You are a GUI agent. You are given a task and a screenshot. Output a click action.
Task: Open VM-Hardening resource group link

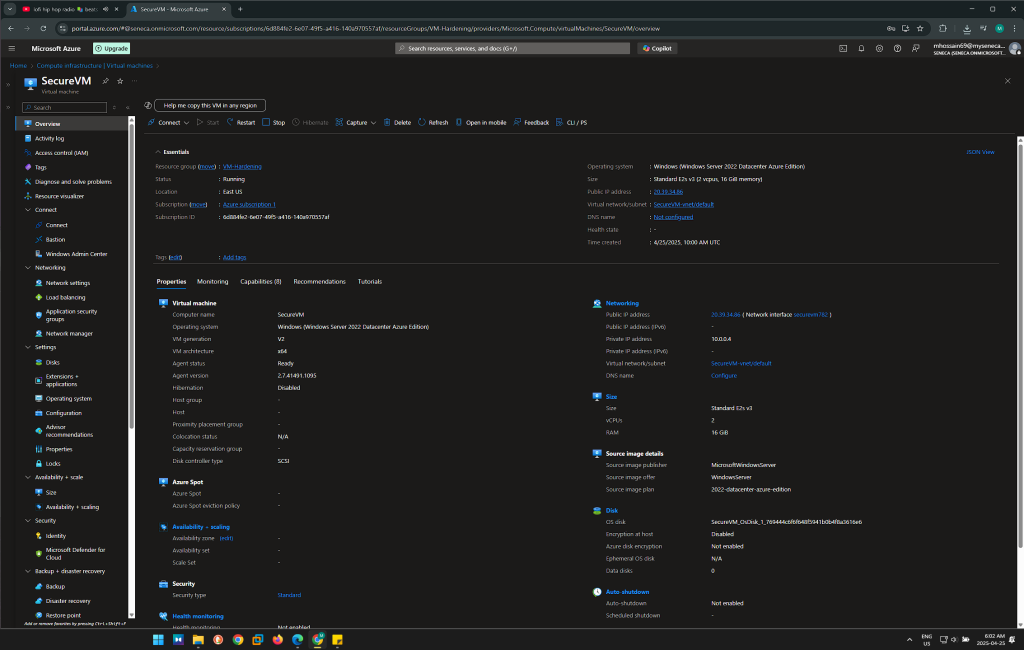tap(242, 167)
